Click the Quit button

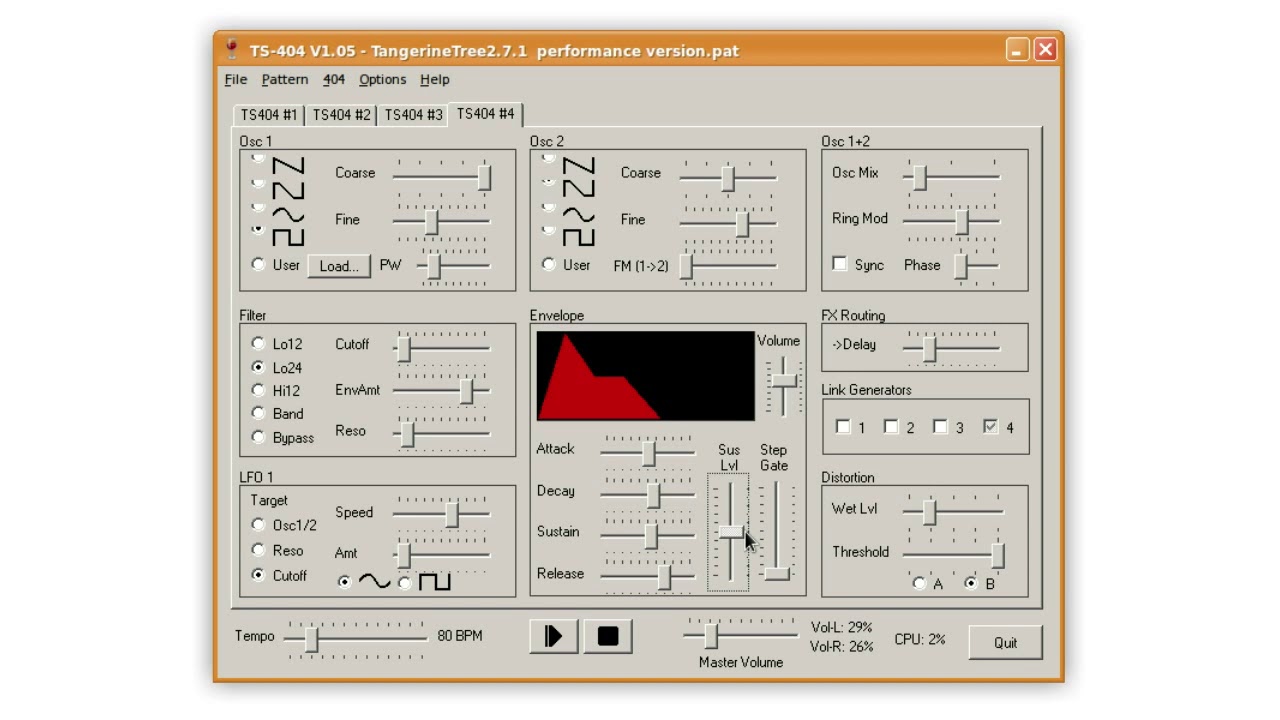point(1006,642)
